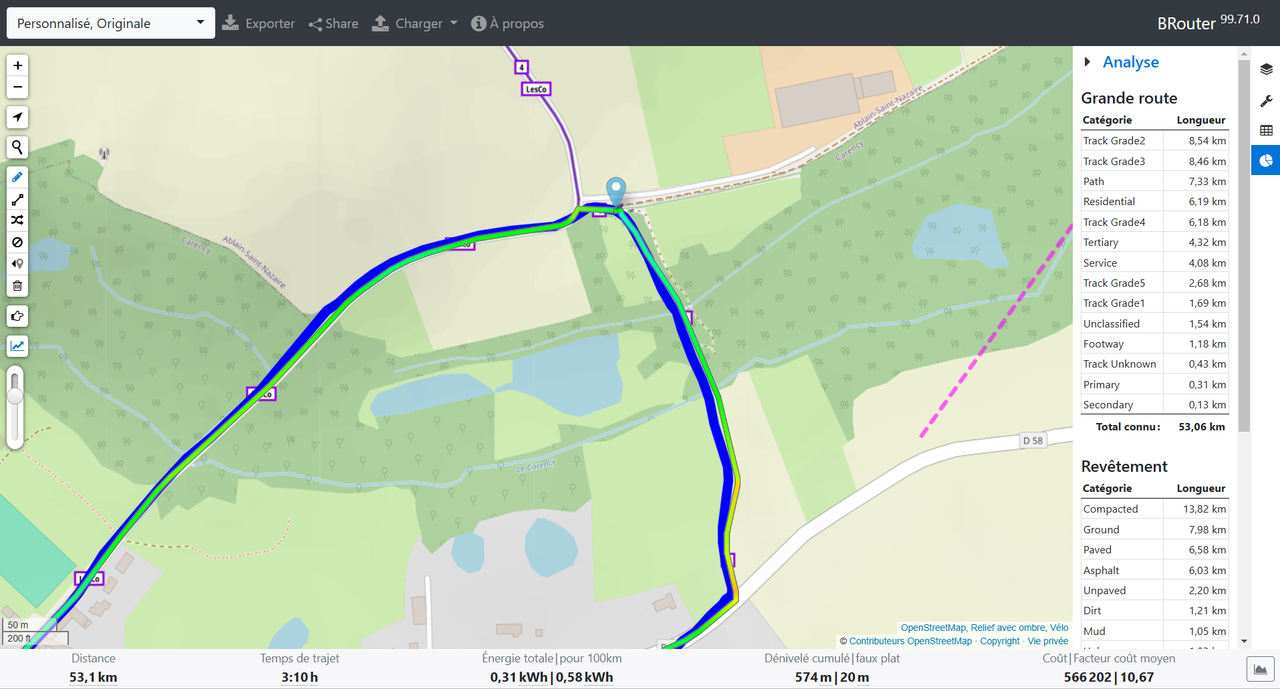This screenshot has height=689, width=1280.
Task: Open the map search magnifier
Action: pyautogui.click(x=17, y=148)
